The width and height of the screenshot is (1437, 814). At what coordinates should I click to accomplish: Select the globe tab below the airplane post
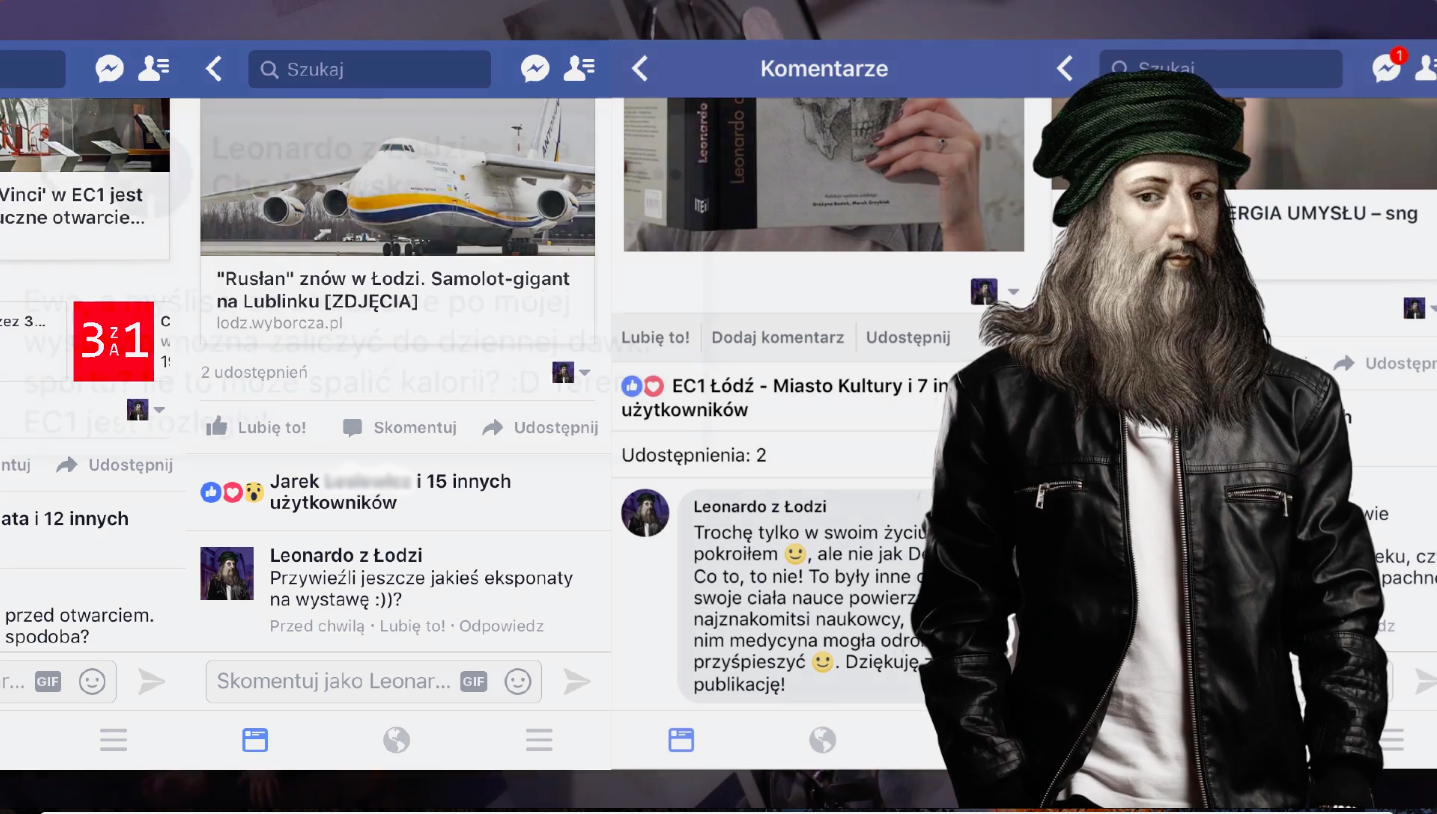(x=396, y=740)
